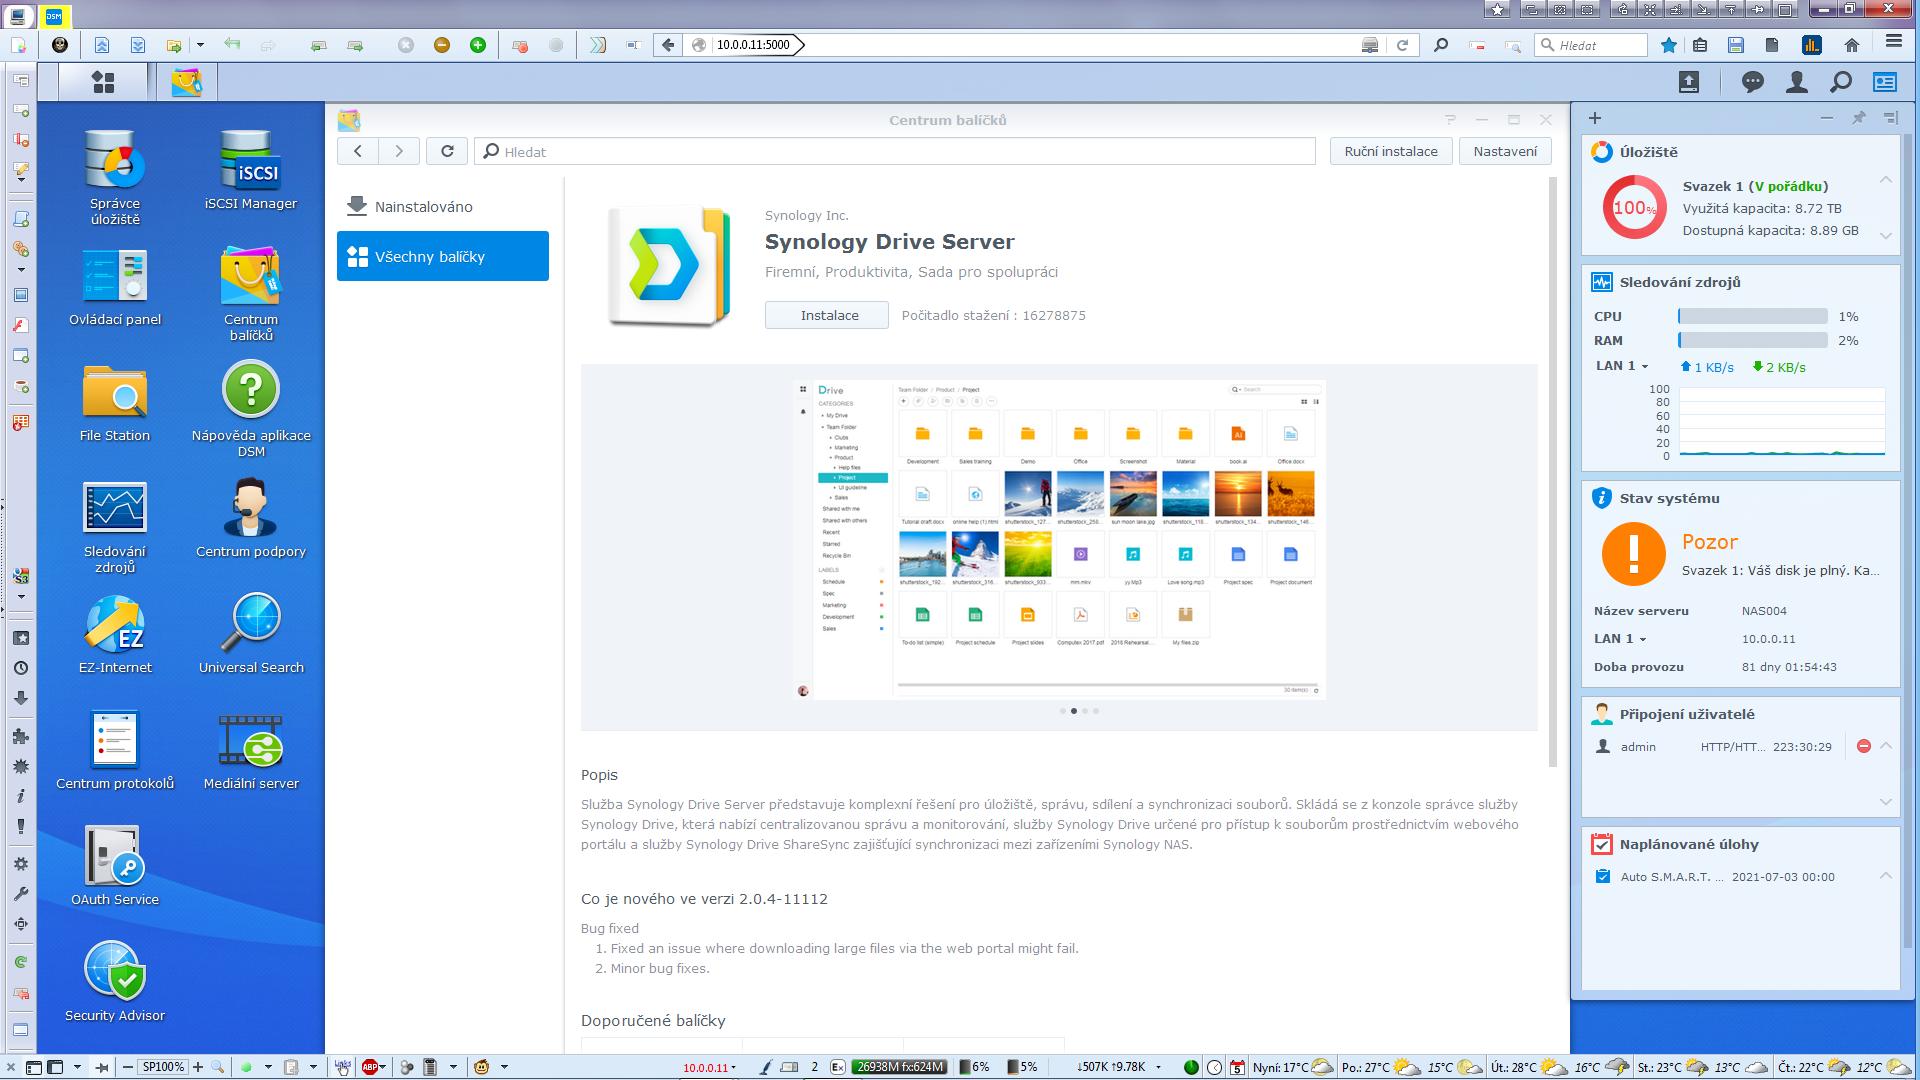Click the Instalace button for Drive Server
Viewport: 1920px width, 1080px height.
(827, 316)
